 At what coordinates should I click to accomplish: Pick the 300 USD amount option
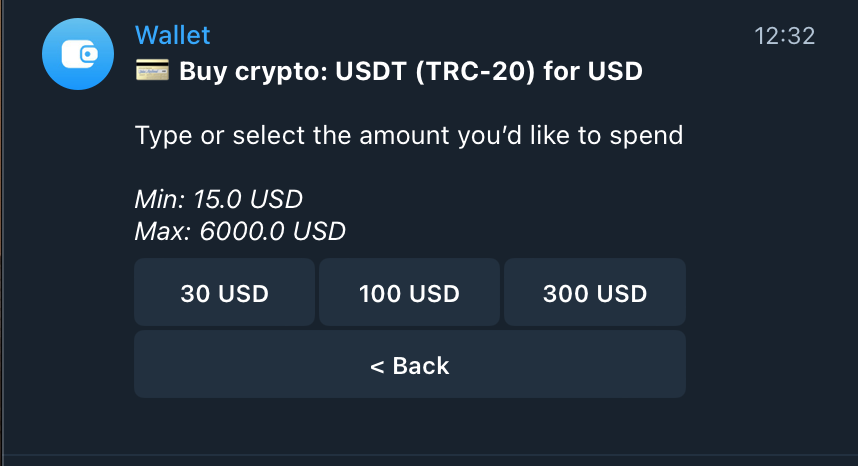(x=594, y=294)
